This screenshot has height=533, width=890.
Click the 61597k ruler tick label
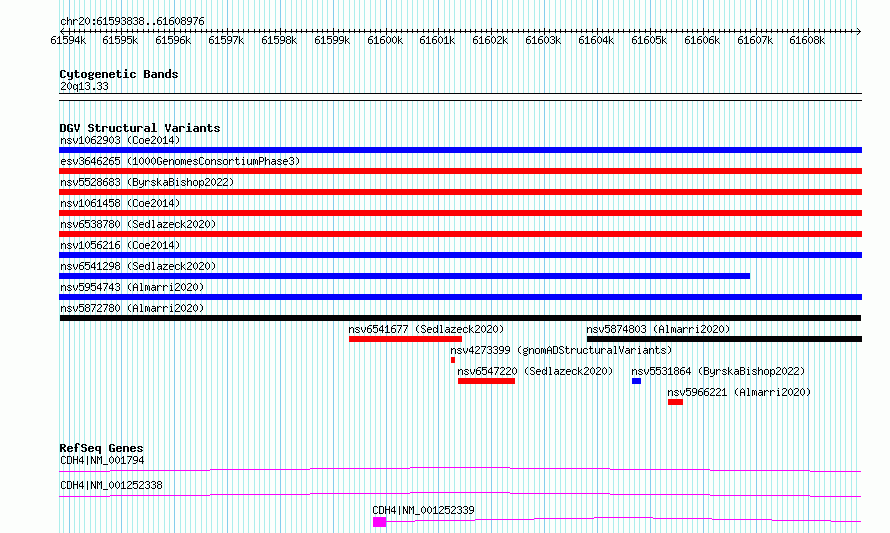coord(226,40)
